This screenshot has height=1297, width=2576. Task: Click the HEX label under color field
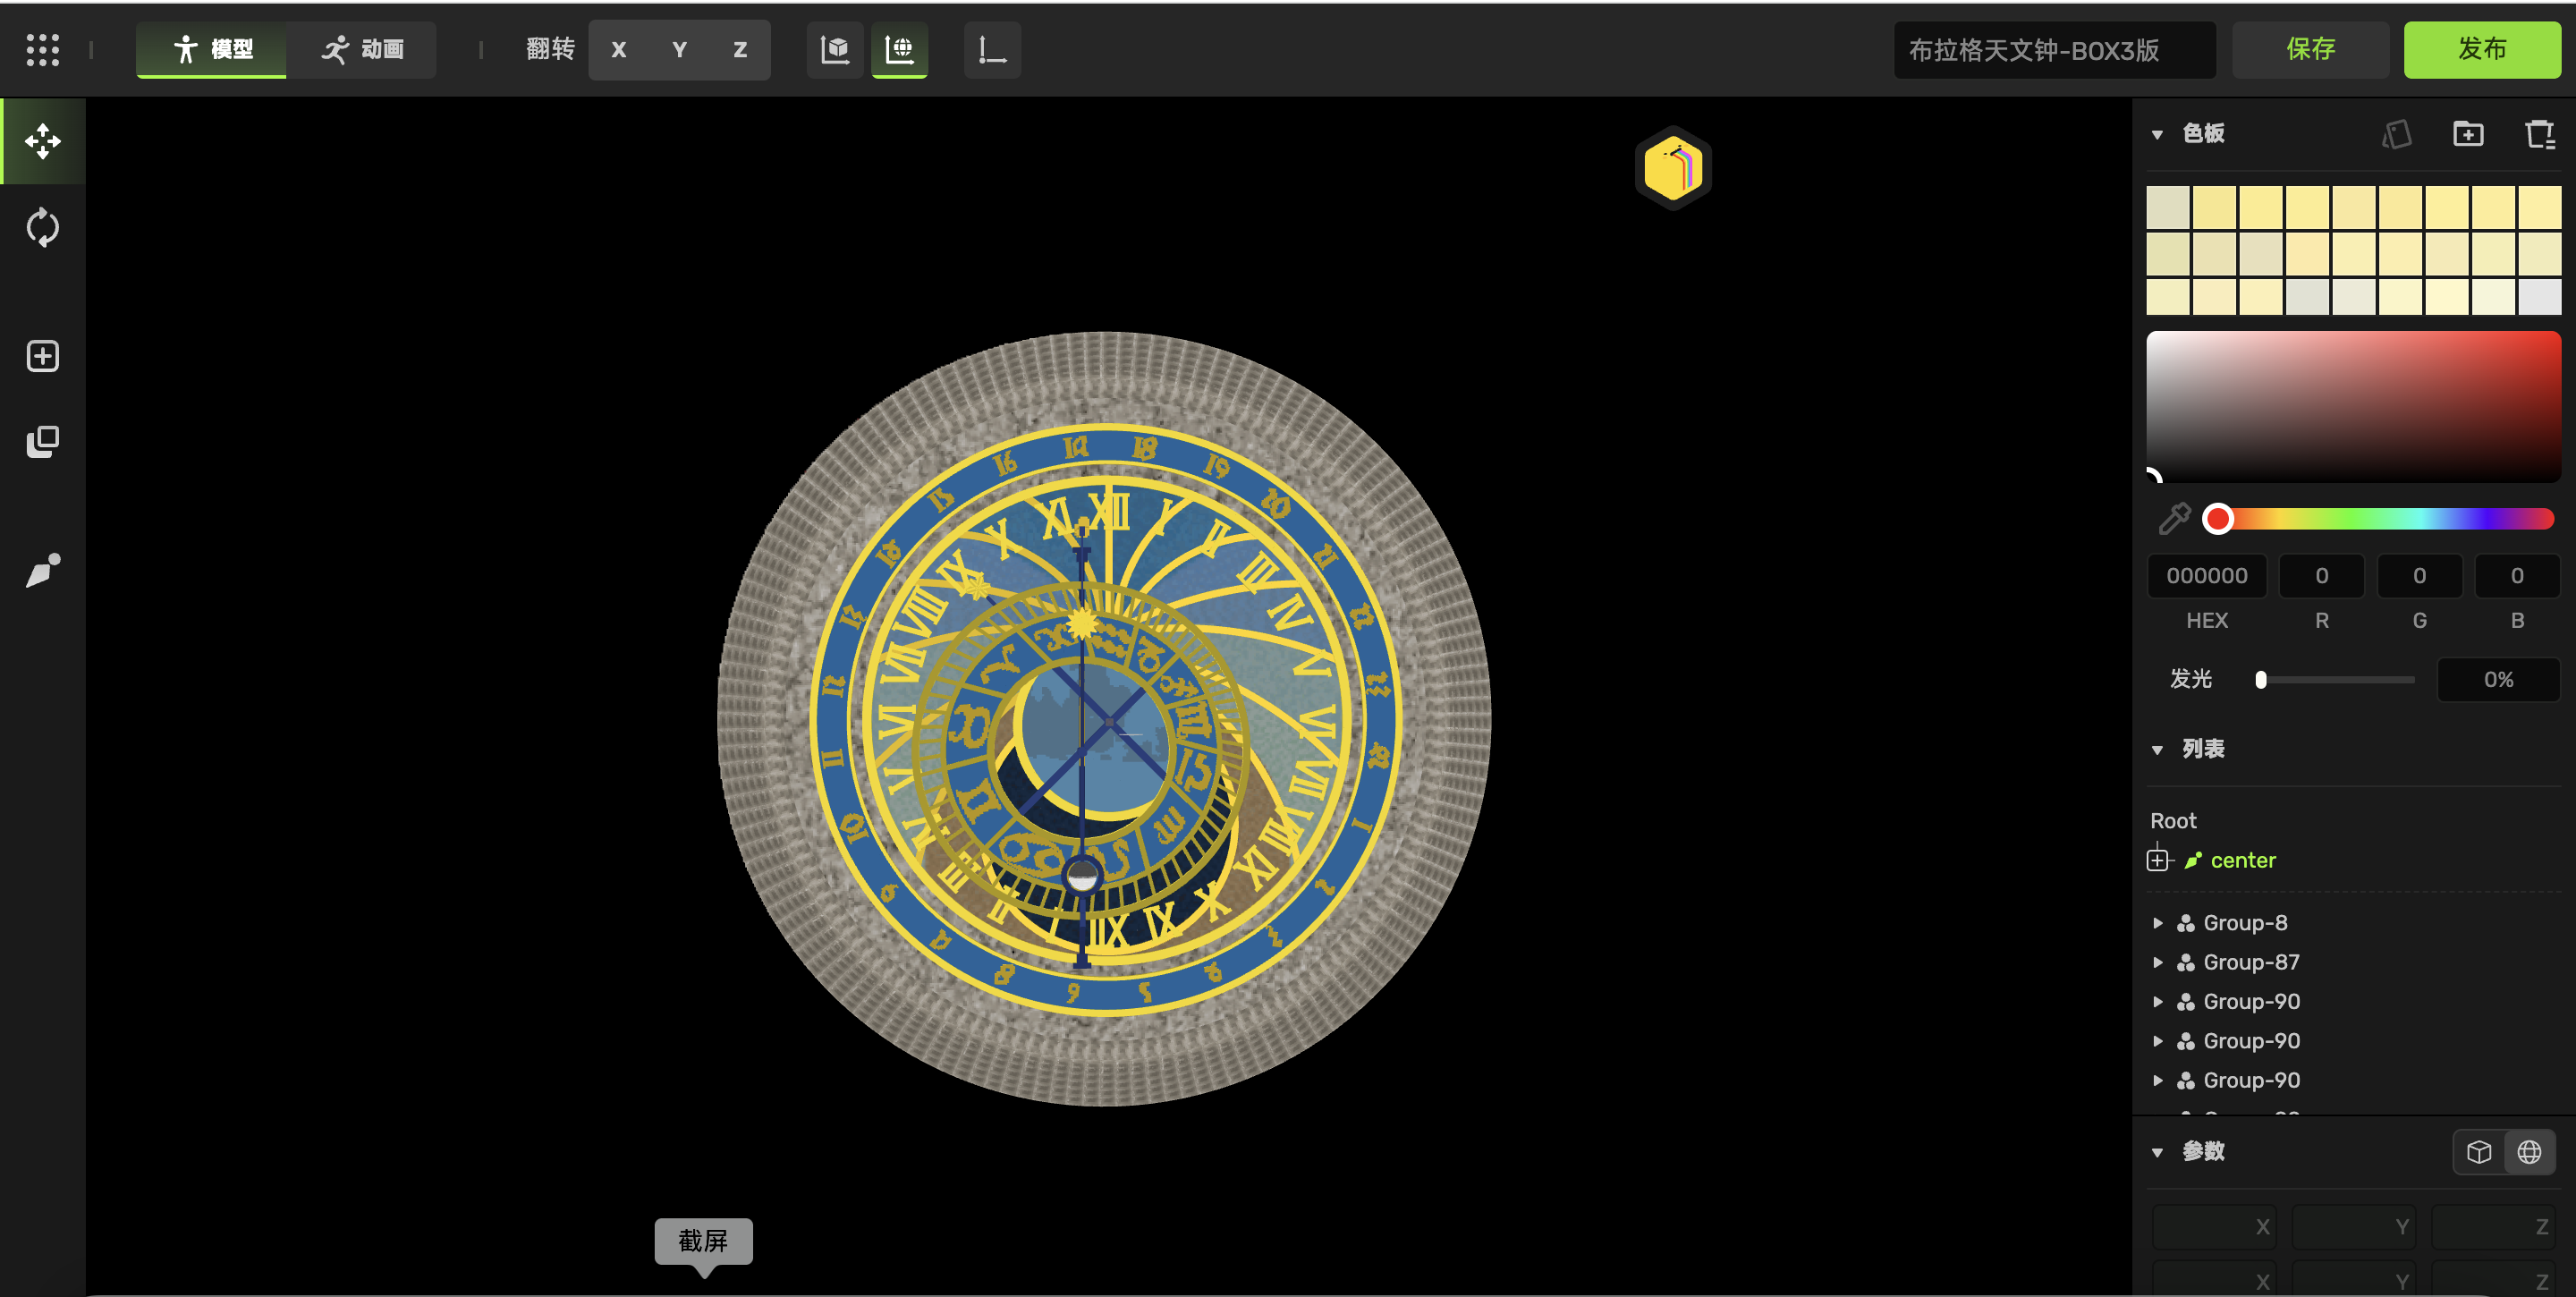click(2207, 621)
